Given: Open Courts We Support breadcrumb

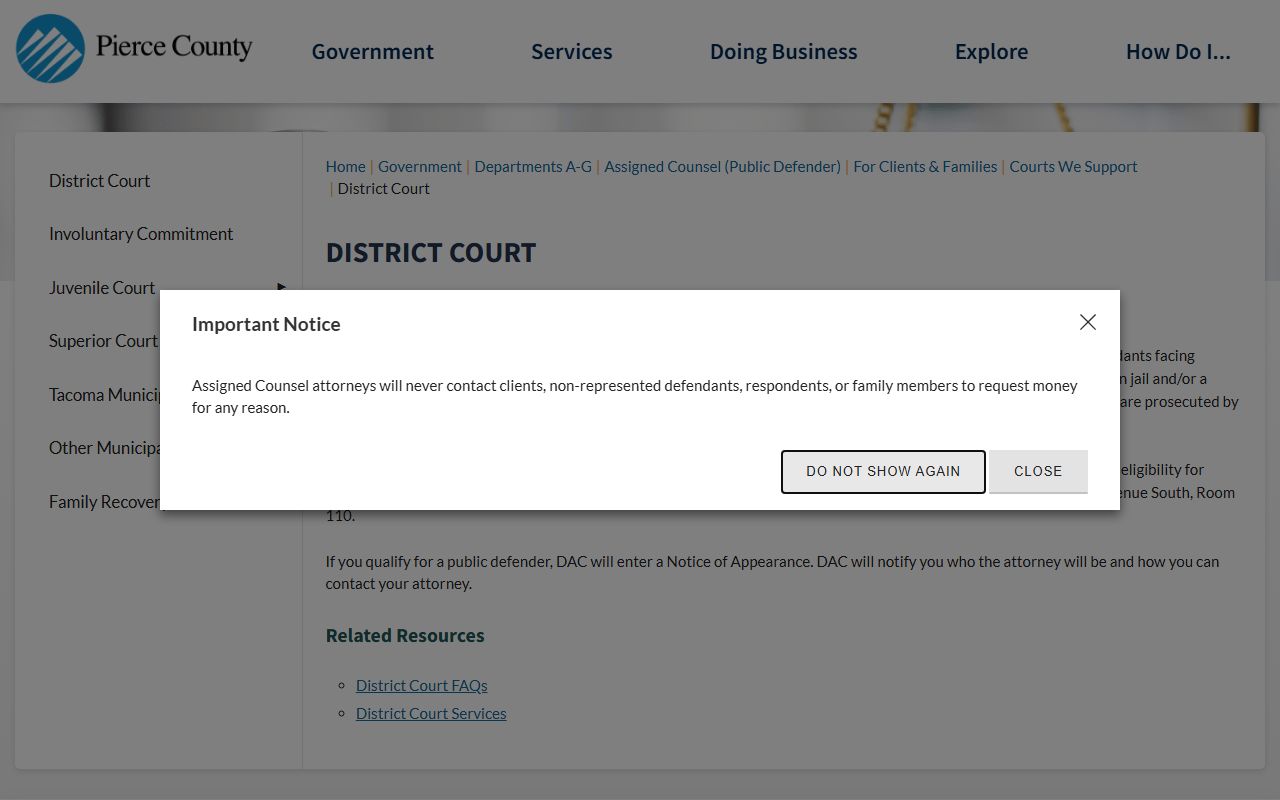Looking at the screenshot, I should pos(1073,166).
